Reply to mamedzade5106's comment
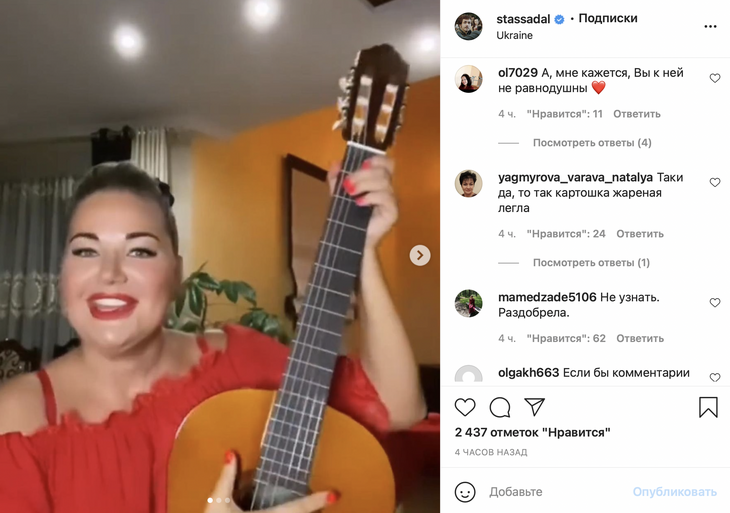Viewport: 730px width, 513px height. pos(640,338)
